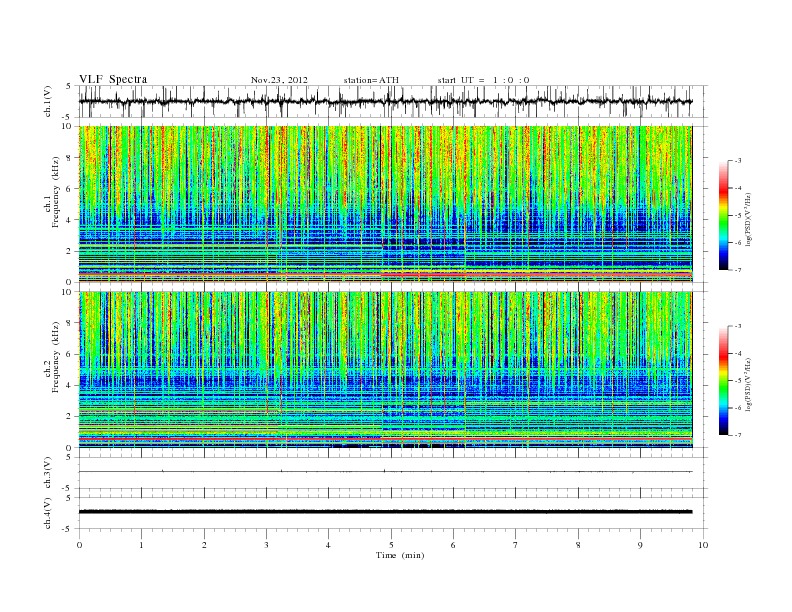This screenshot has width=792, height=612.
Task: Click the "5" tick on the time axis
Action: coord(391,545)
